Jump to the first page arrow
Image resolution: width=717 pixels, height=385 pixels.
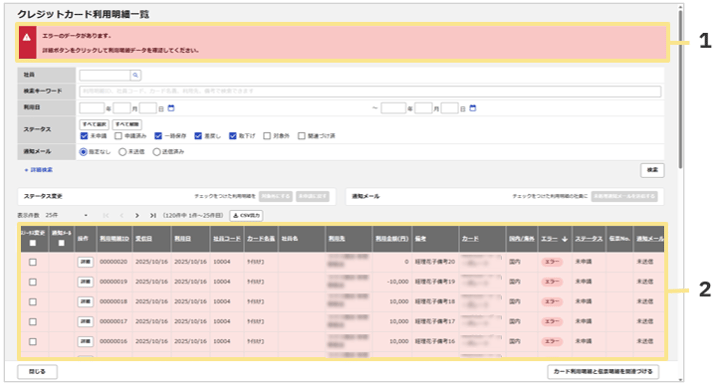[x=106, y=215]
